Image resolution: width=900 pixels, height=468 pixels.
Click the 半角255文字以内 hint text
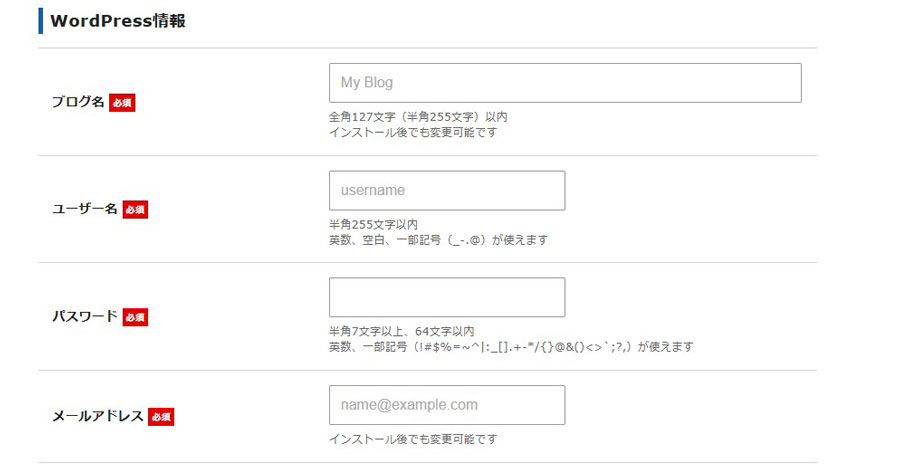373,224
